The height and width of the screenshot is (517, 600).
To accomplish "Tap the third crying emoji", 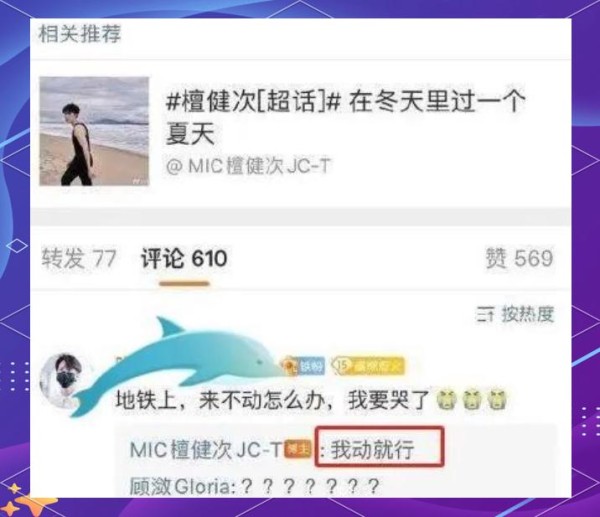I will click(x=497, y=400).
